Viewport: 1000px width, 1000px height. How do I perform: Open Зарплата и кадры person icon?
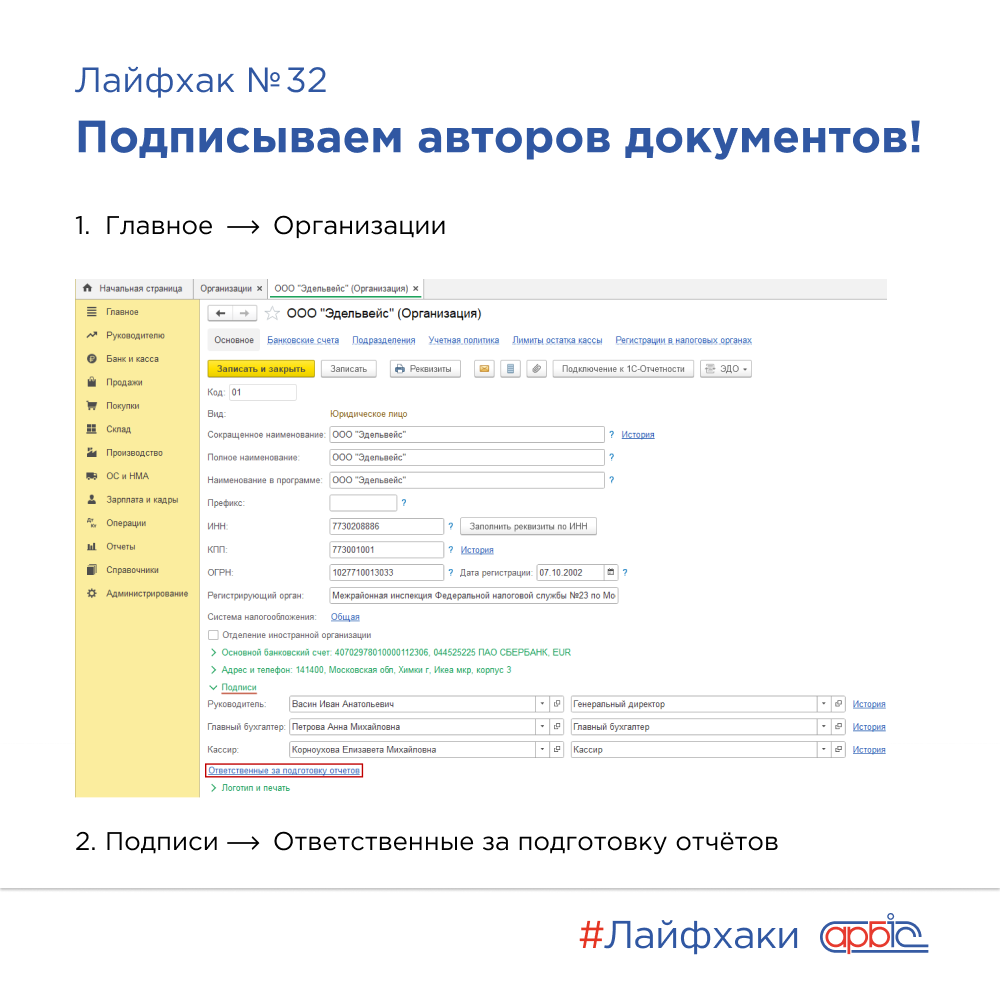point(92,499)
